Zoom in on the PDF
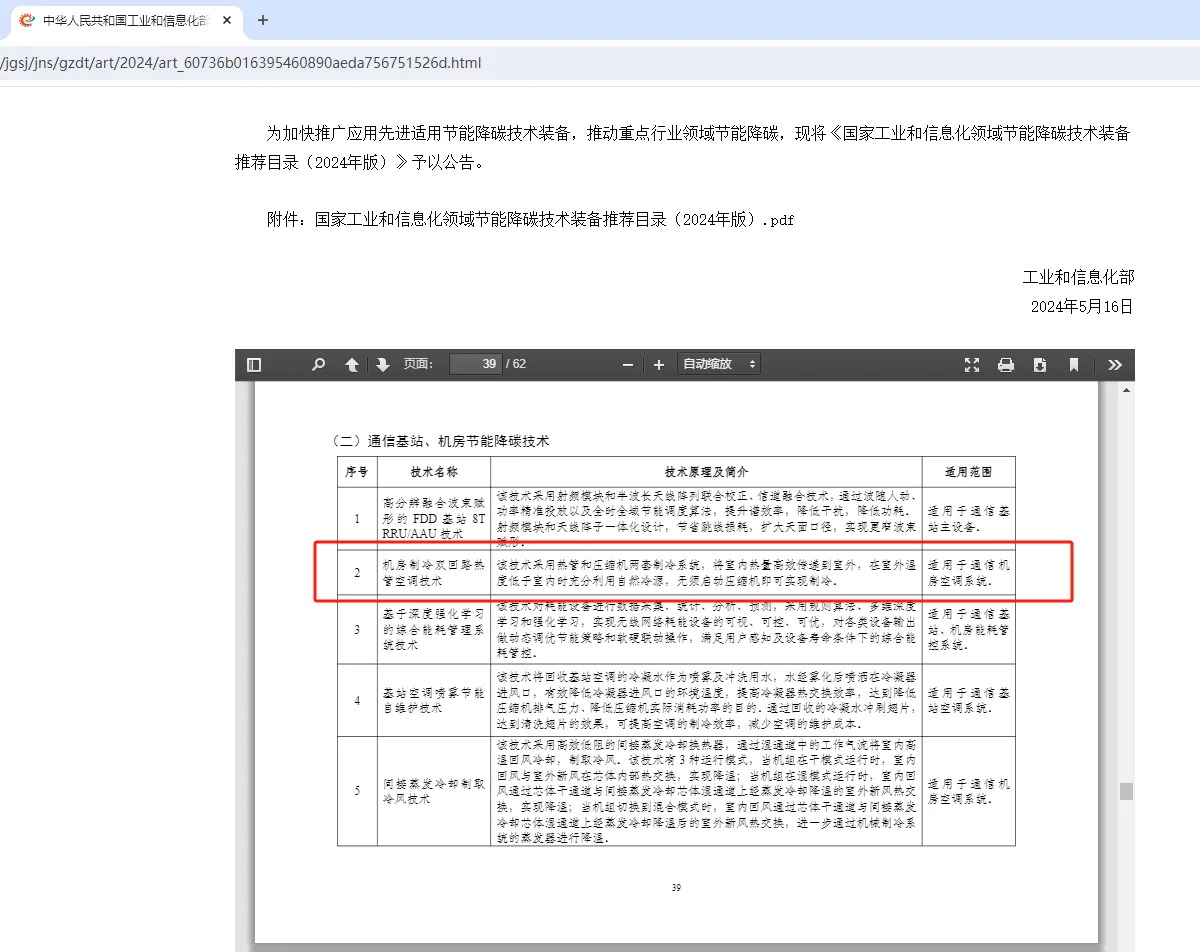 [x=656, y=364]
